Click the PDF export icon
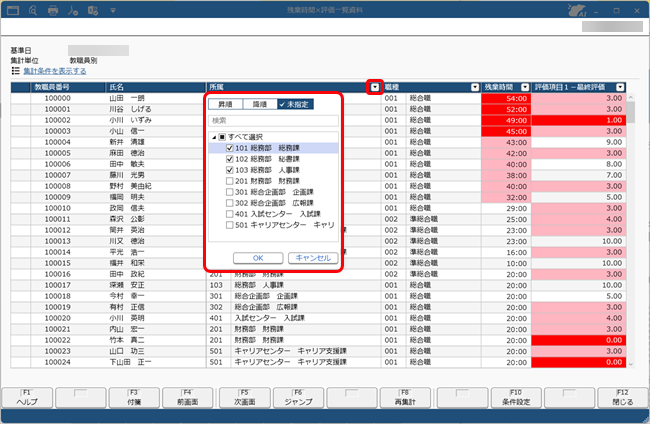This screenshot has height=424, width=650. (73, 10)
